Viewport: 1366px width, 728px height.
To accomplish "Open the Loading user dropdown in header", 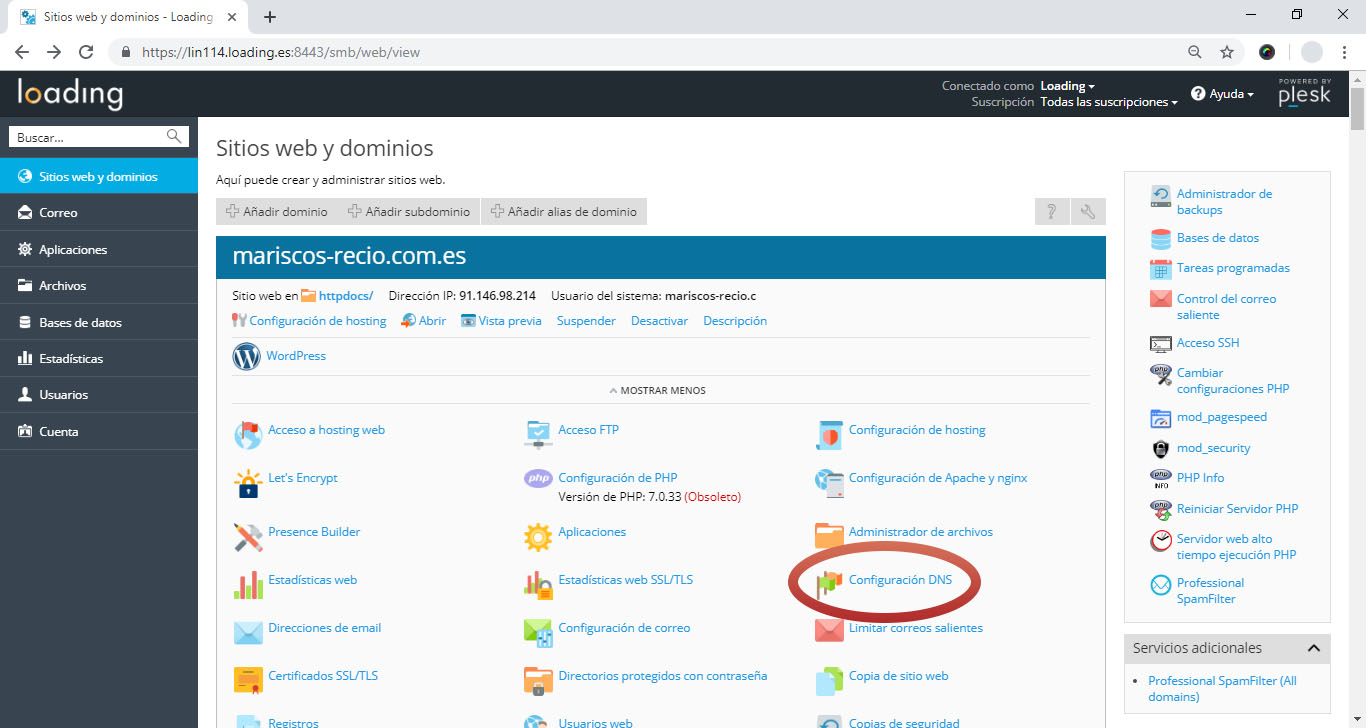I will [x=1067, y=86].
